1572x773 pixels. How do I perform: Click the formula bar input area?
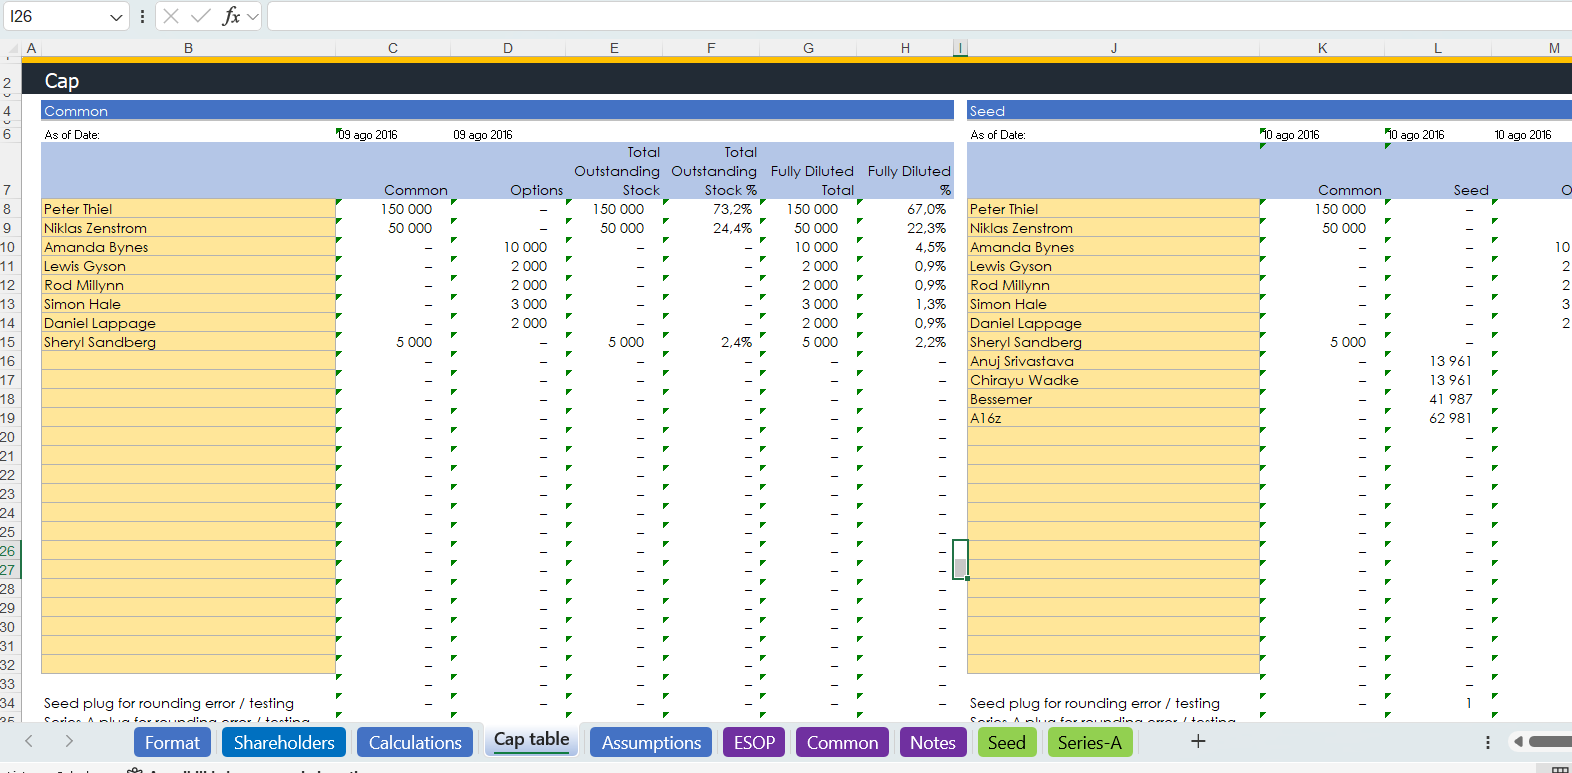coord(919,16)
